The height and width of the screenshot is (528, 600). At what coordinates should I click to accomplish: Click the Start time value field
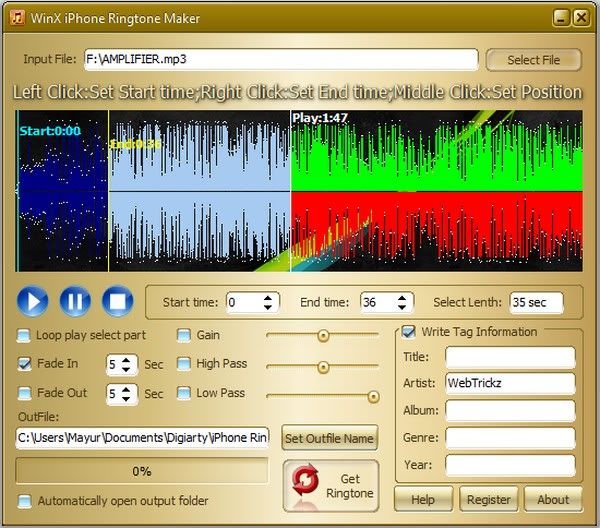[x=245, y=302]
